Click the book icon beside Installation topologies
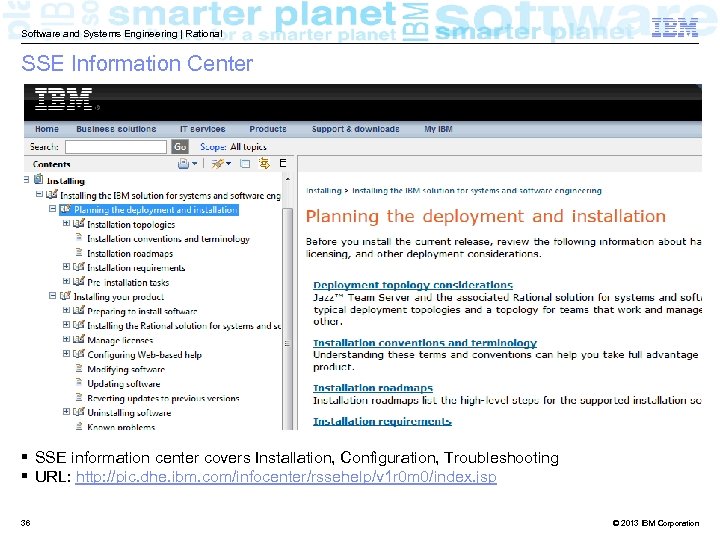This screenshot has height=540, width=720. [79, 224]
